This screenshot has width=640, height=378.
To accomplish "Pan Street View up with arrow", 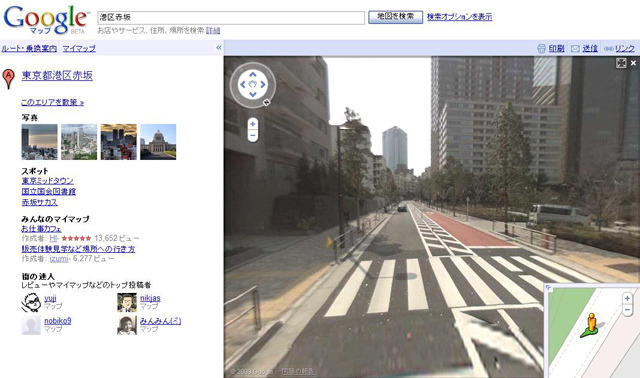I will [253, 75].
